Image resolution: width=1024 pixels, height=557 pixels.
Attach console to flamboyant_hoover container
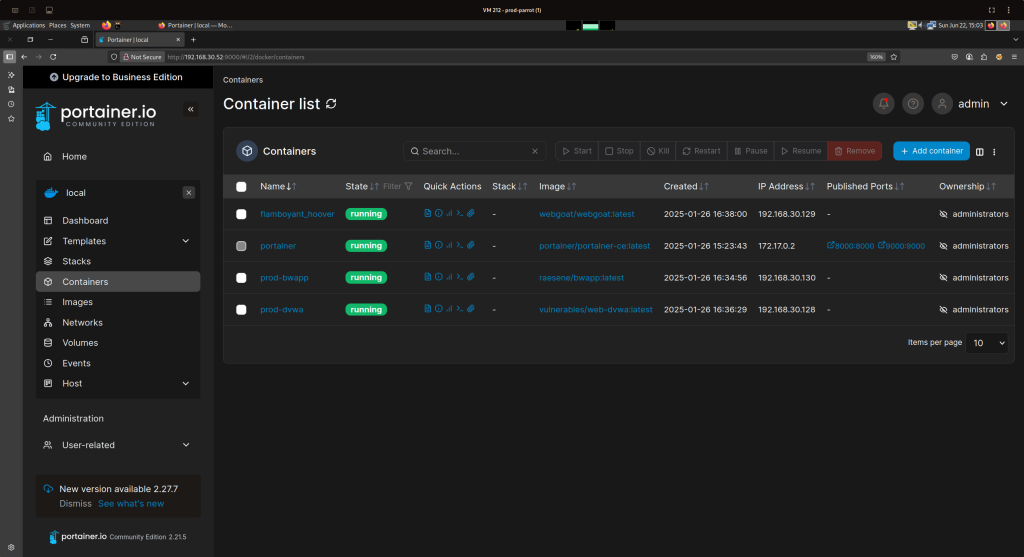click(471, 214)
